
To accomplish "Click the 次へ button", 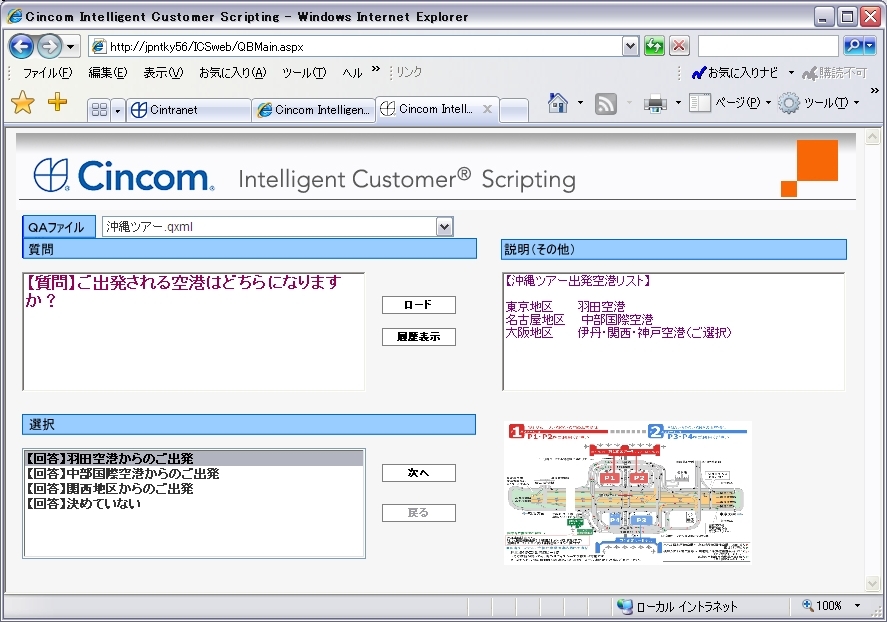I will coord(419,473).
